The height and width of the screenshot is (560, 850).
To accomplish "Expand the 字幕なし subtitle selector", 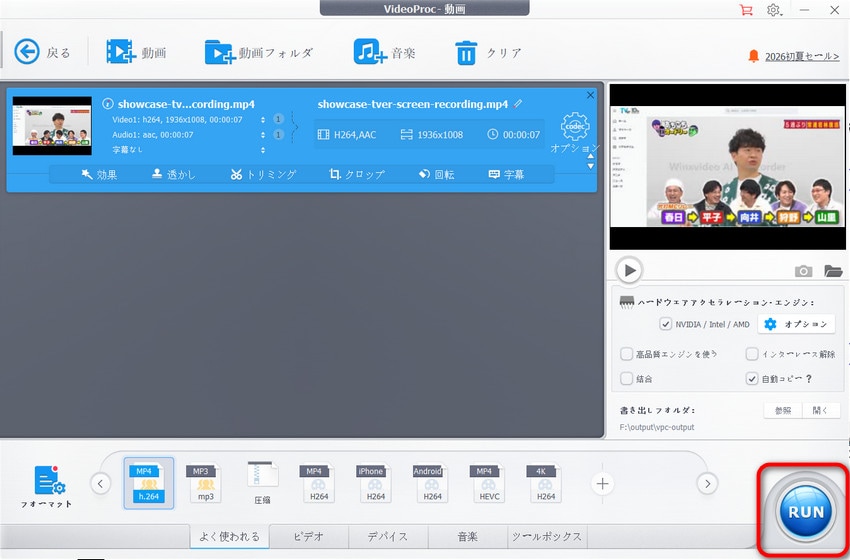I will 263,150.
